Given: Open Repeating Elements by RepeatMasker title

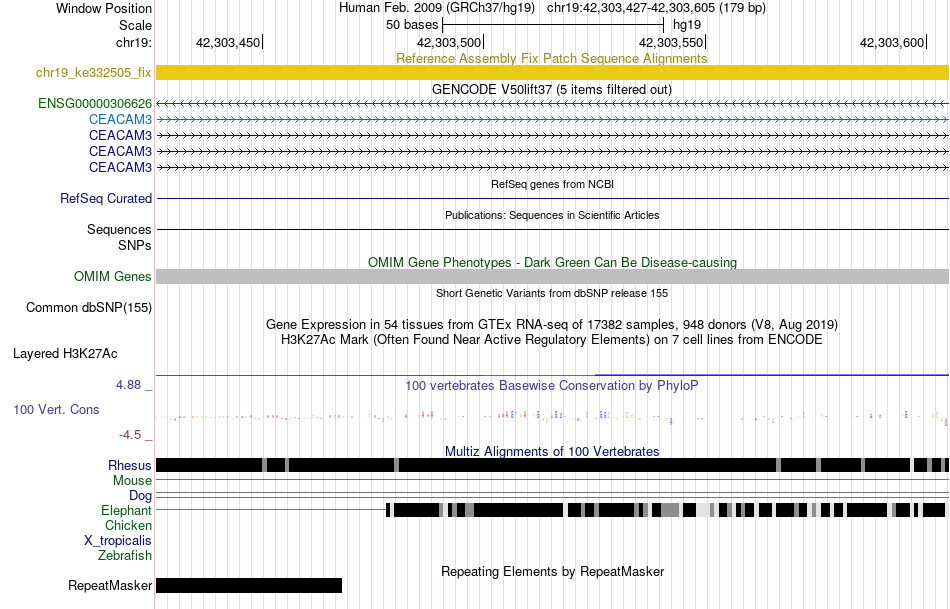Looking at the screenshot, I should tap(552, 571).
